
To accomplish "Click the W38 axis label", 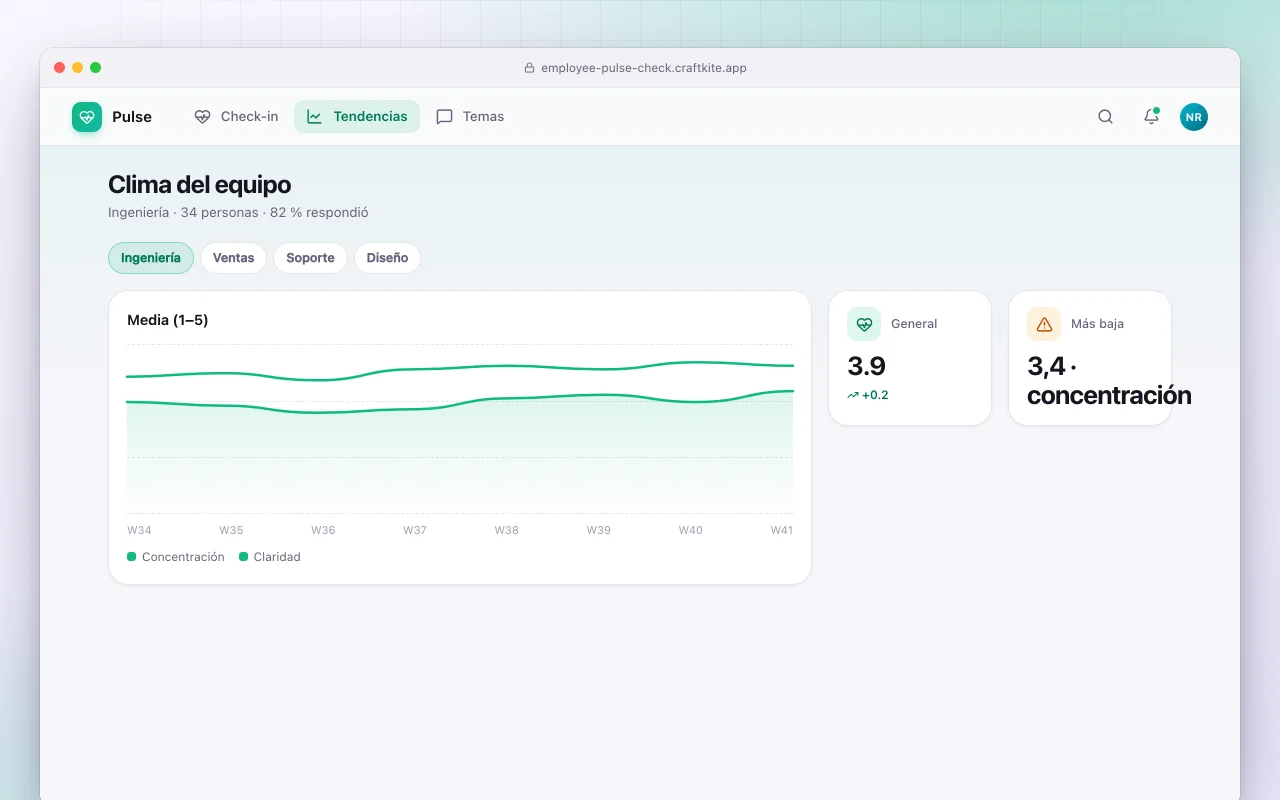I will 507,530.
